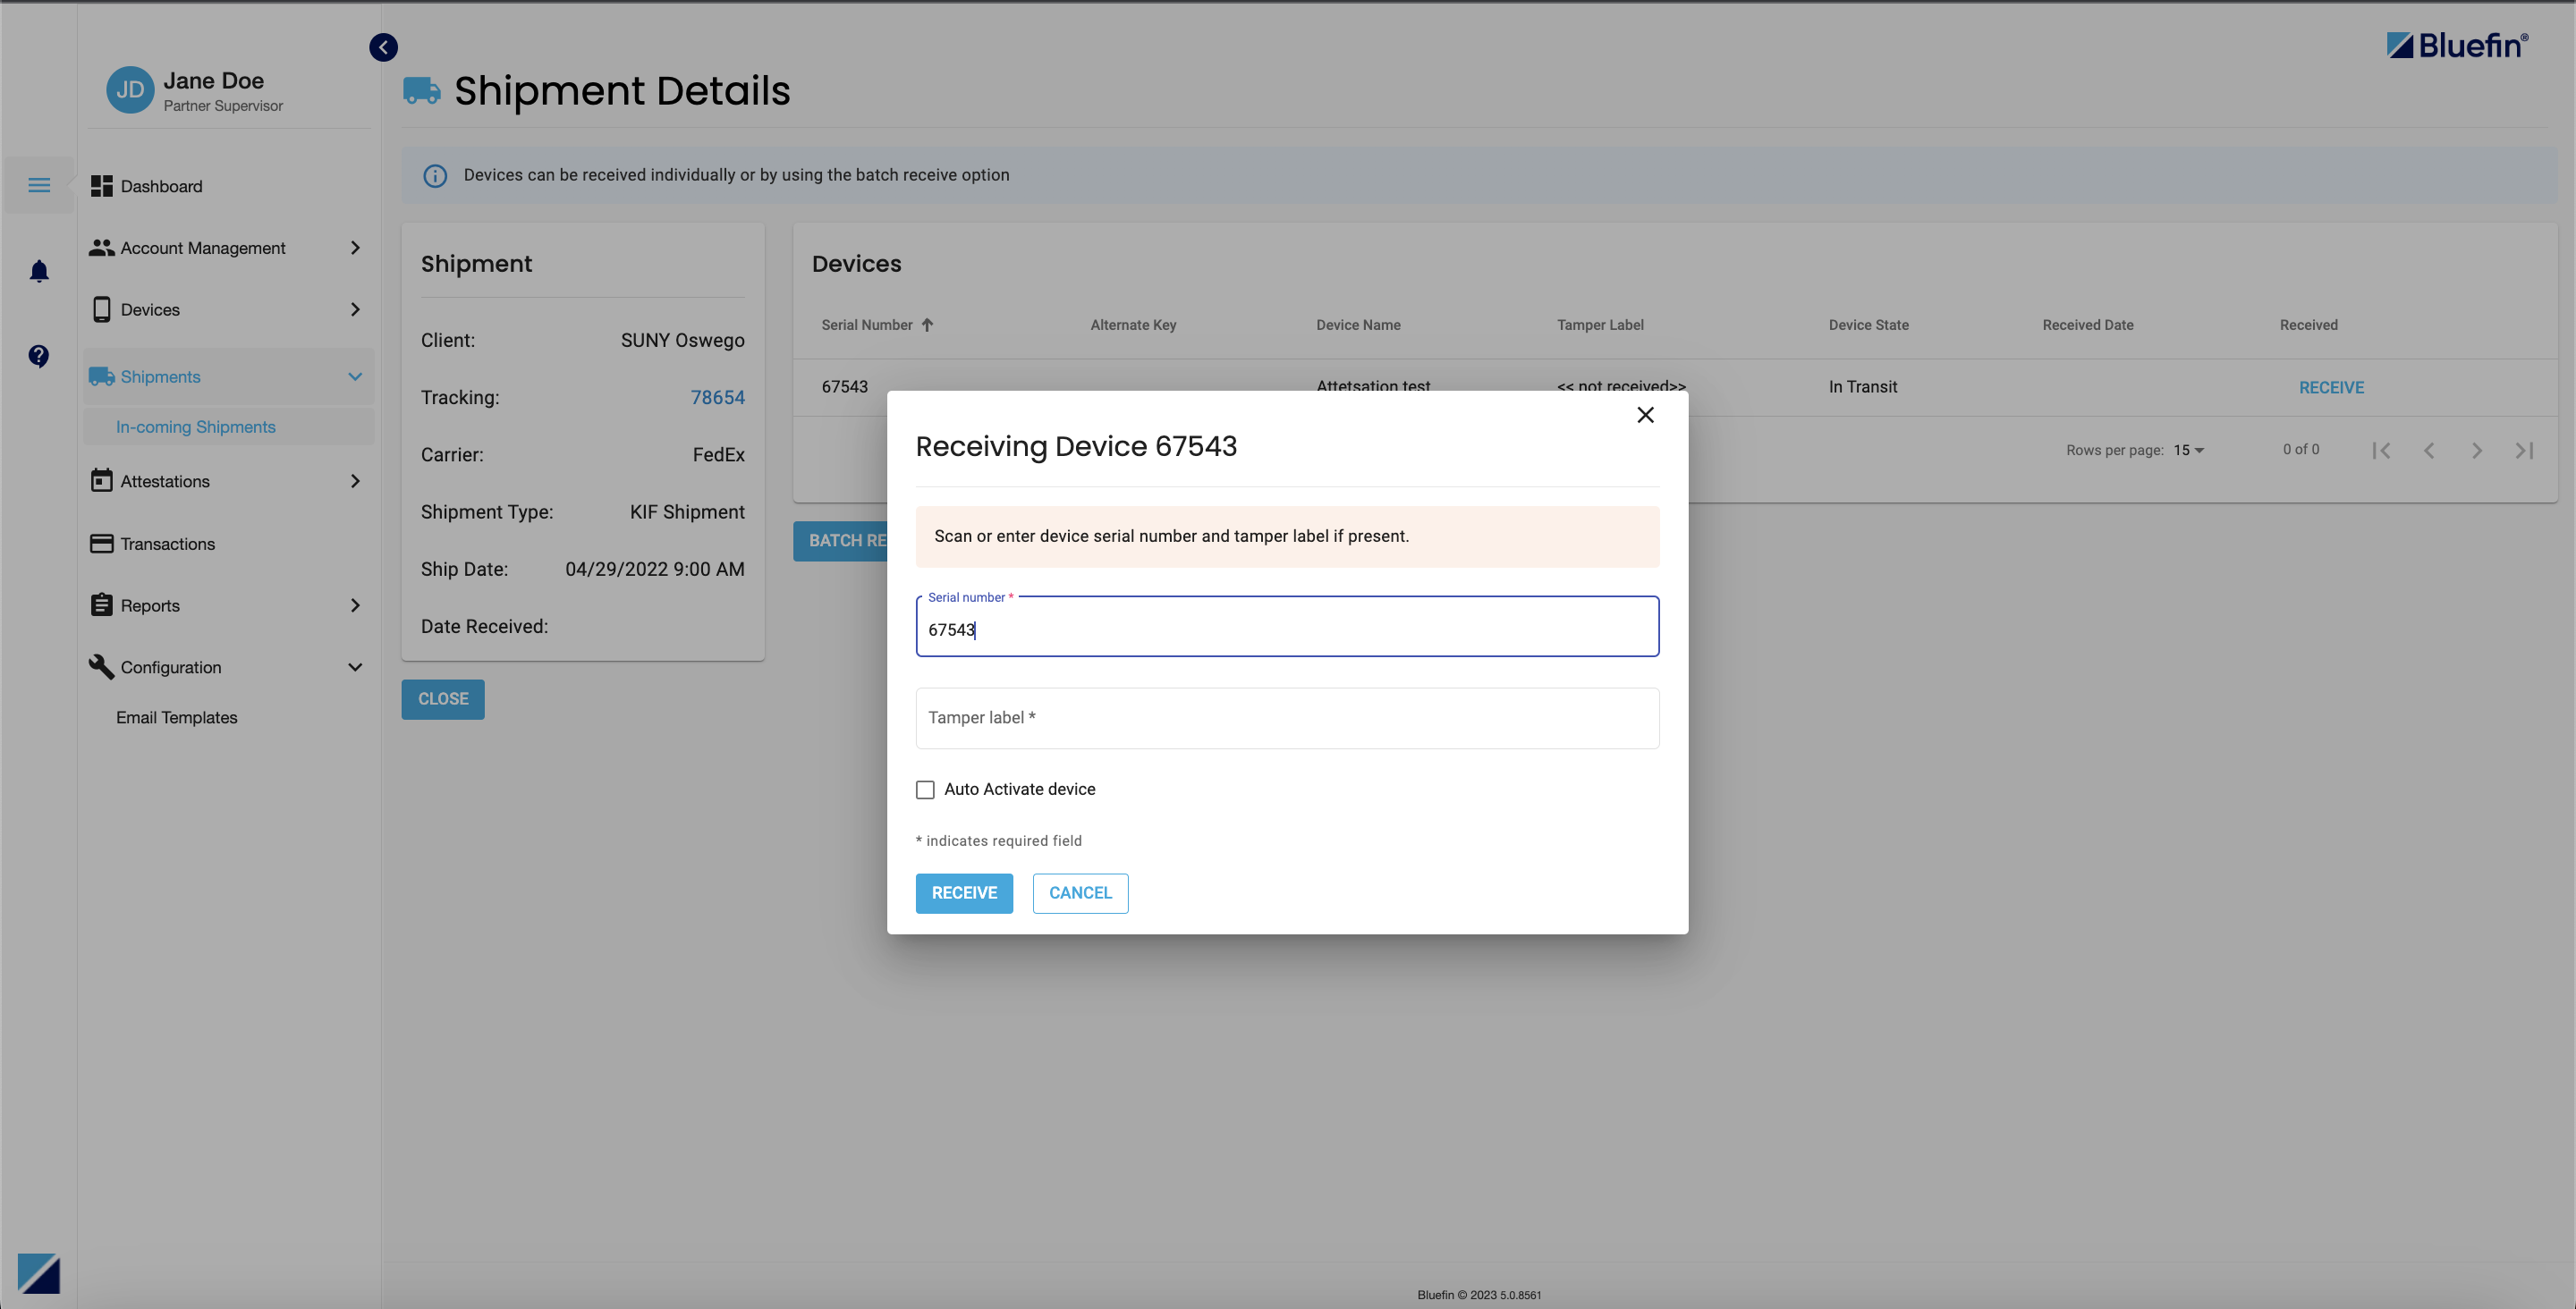The width and height of the screenshot is (2576, 1309).
Task: Click In-coming Shipments under Shipments
Action: tap(195, 426)
